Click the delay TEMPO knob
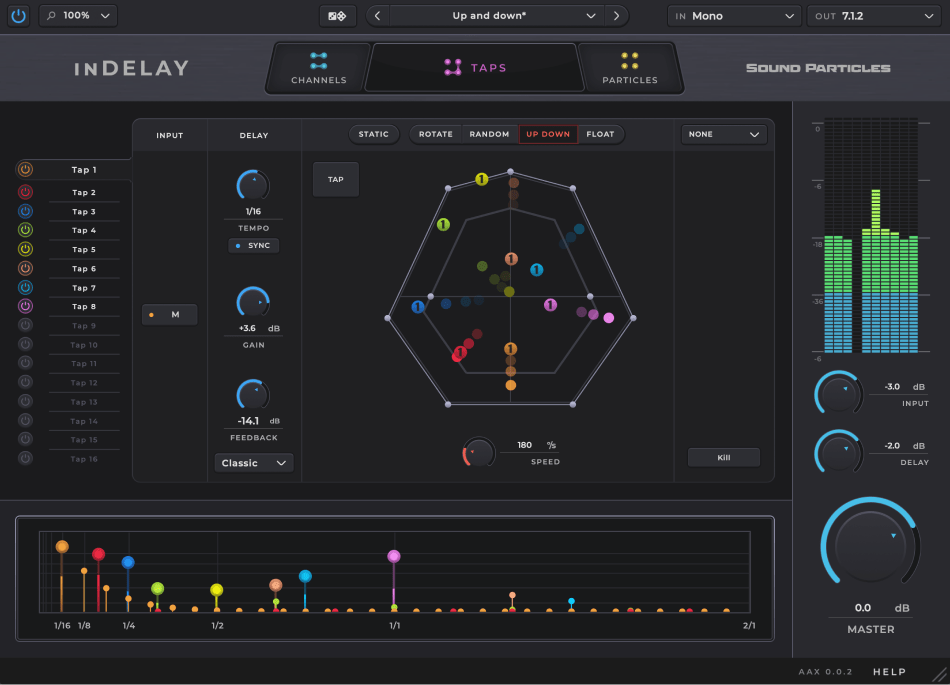The image size is (950, 685). (253, 186)
